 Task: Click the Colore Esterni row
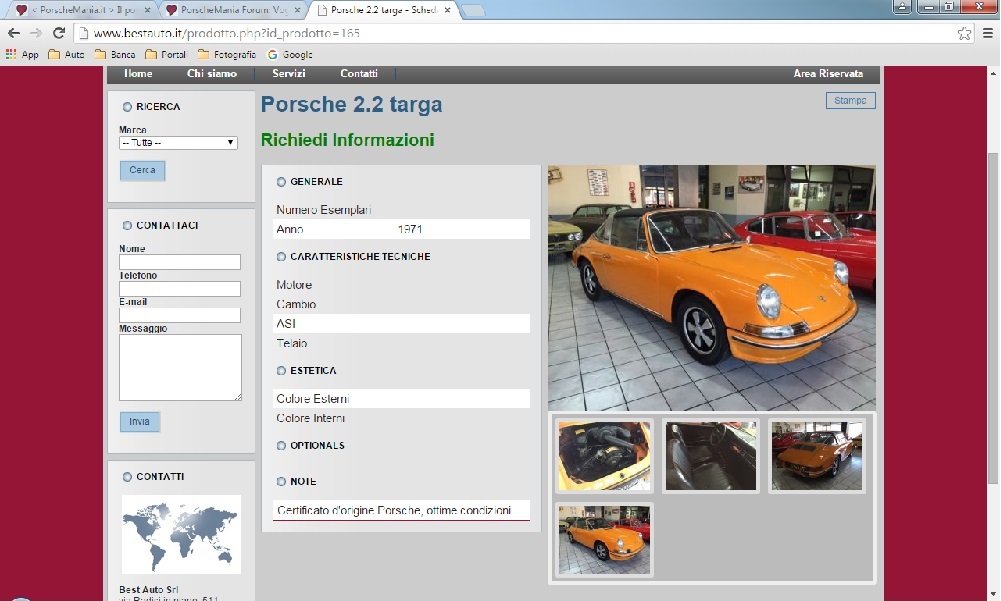(402, 399)
